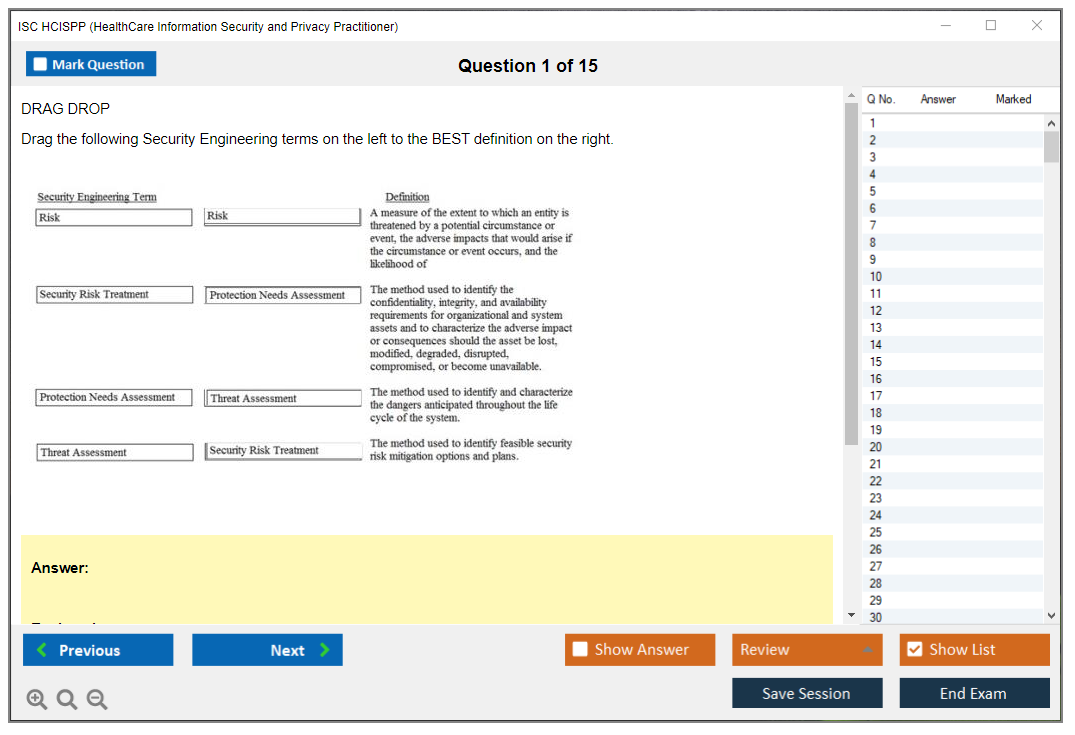
Task: Tick the Mark Question checkbox
Action: pos(40,64)
